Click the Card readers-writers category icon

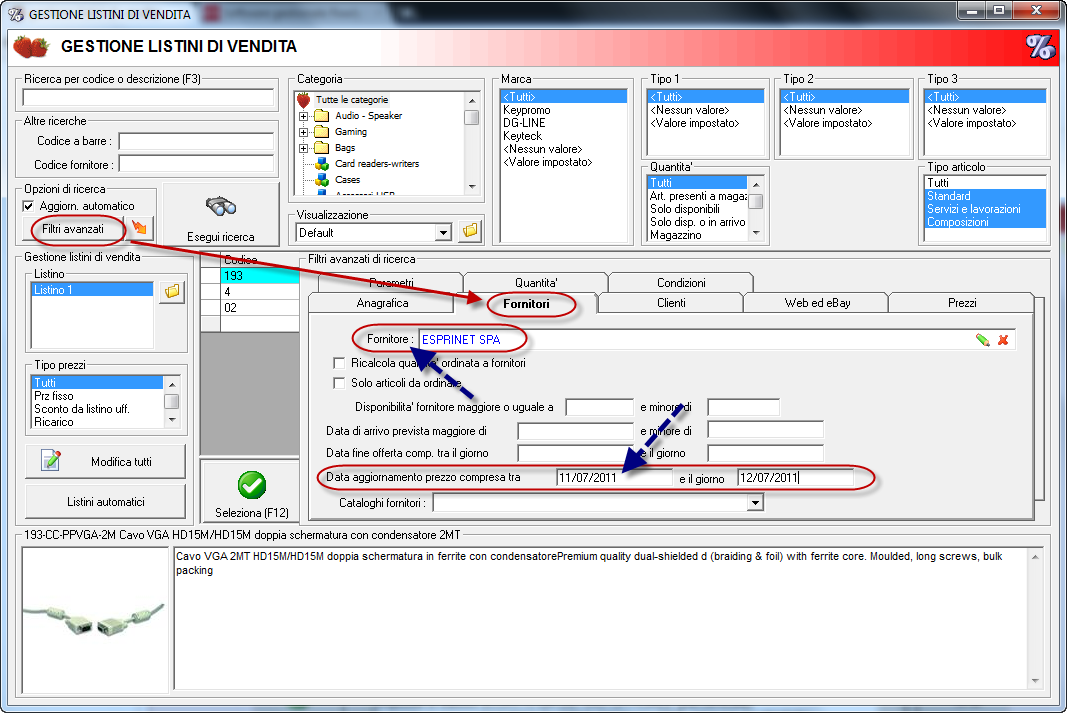tap(322, 164)
